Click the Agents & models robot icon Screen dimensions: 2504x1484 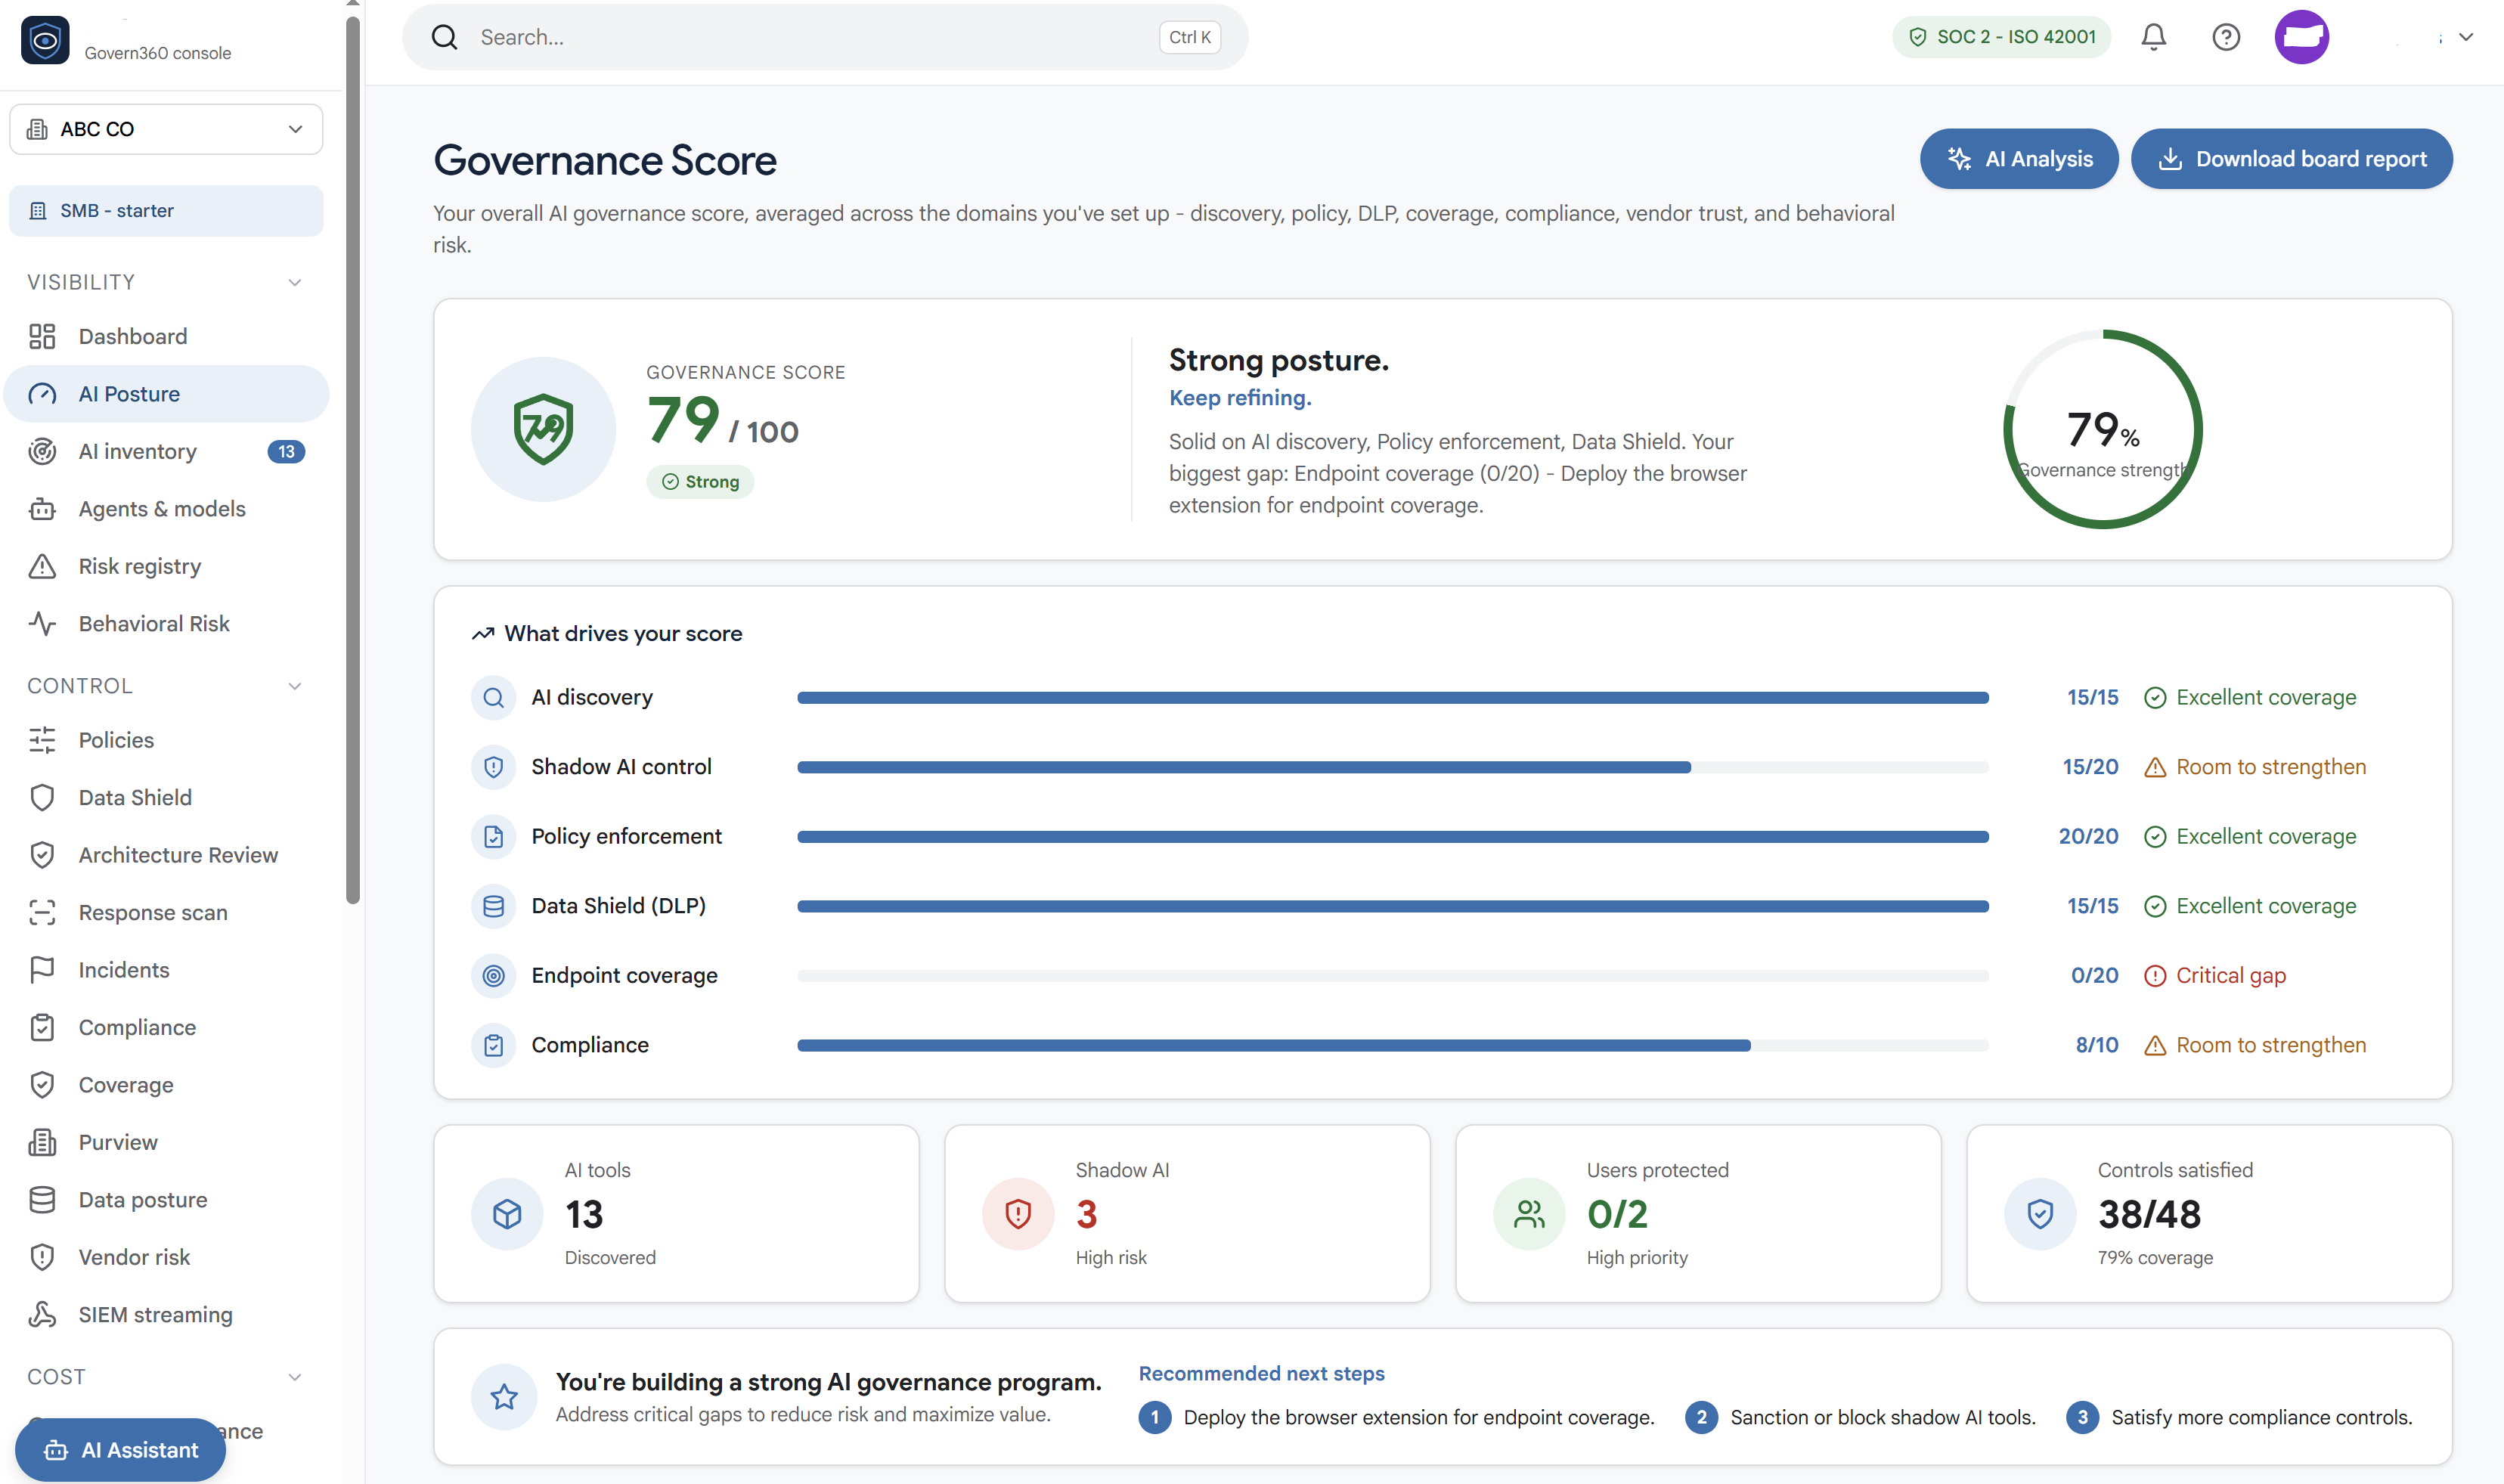[x=42, y=509]
